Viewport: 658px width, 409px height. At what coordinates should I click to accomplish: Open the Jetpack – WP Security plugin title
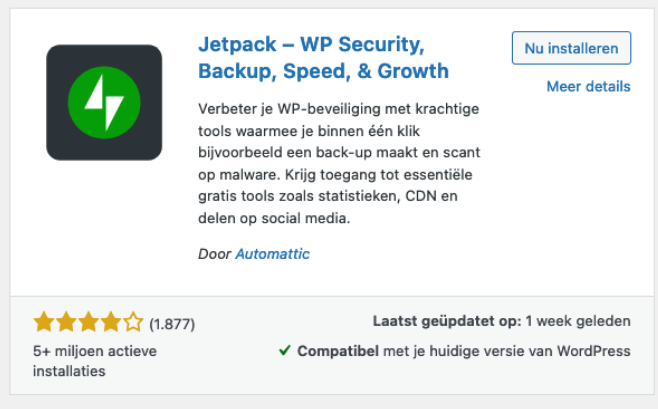tap(324, 57)
